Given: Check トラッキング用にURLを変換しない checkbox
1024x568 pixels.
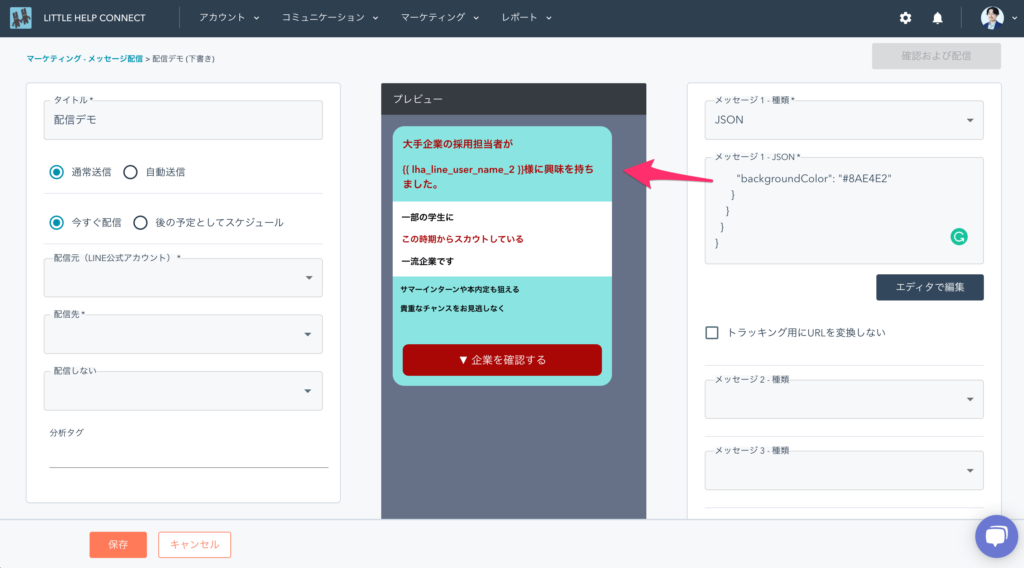Looking at the screenshot, I should 712,332.
